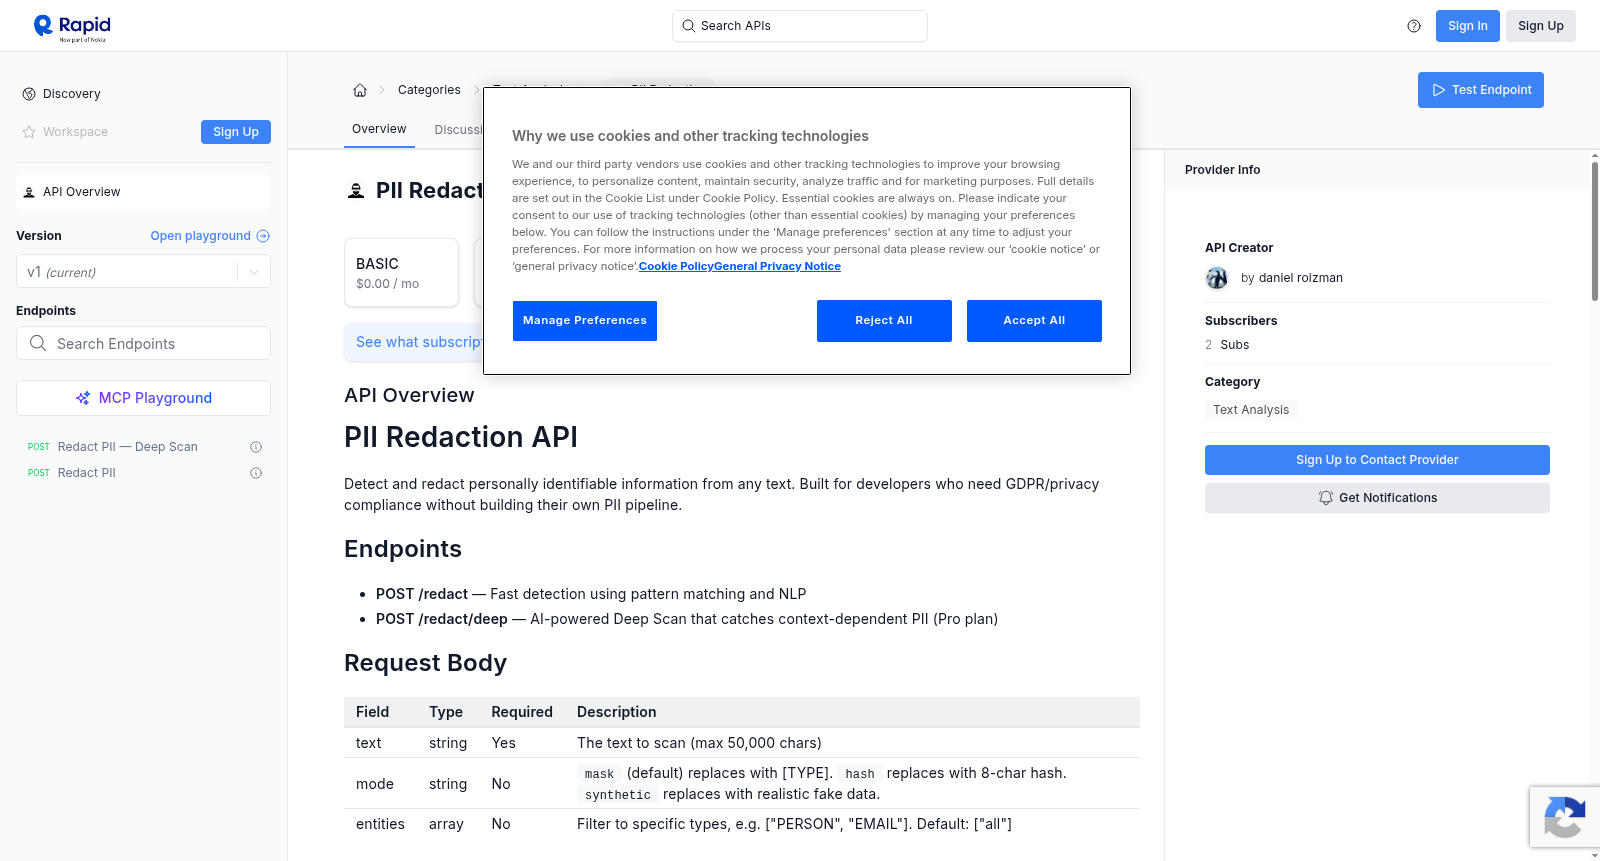Click info icon for Redact PII — Deep Scan
The width and height of the screenshot is (1600, 861).
point(256,447)
